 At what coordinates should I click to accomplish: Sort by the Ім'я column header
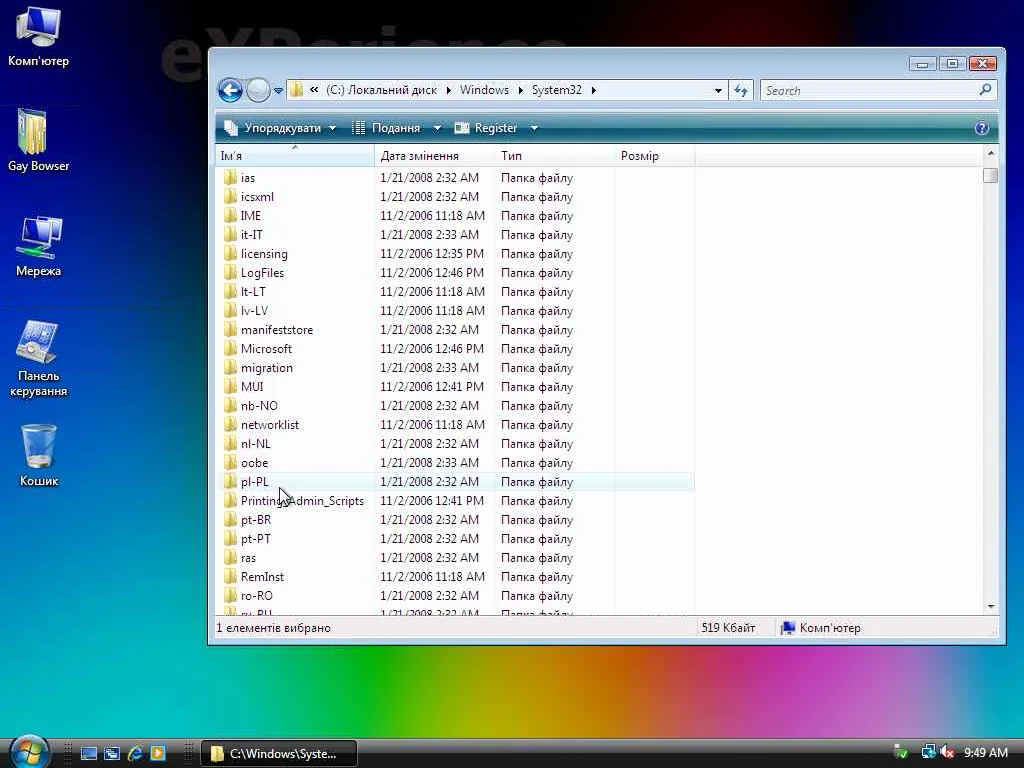click(295, 156)
